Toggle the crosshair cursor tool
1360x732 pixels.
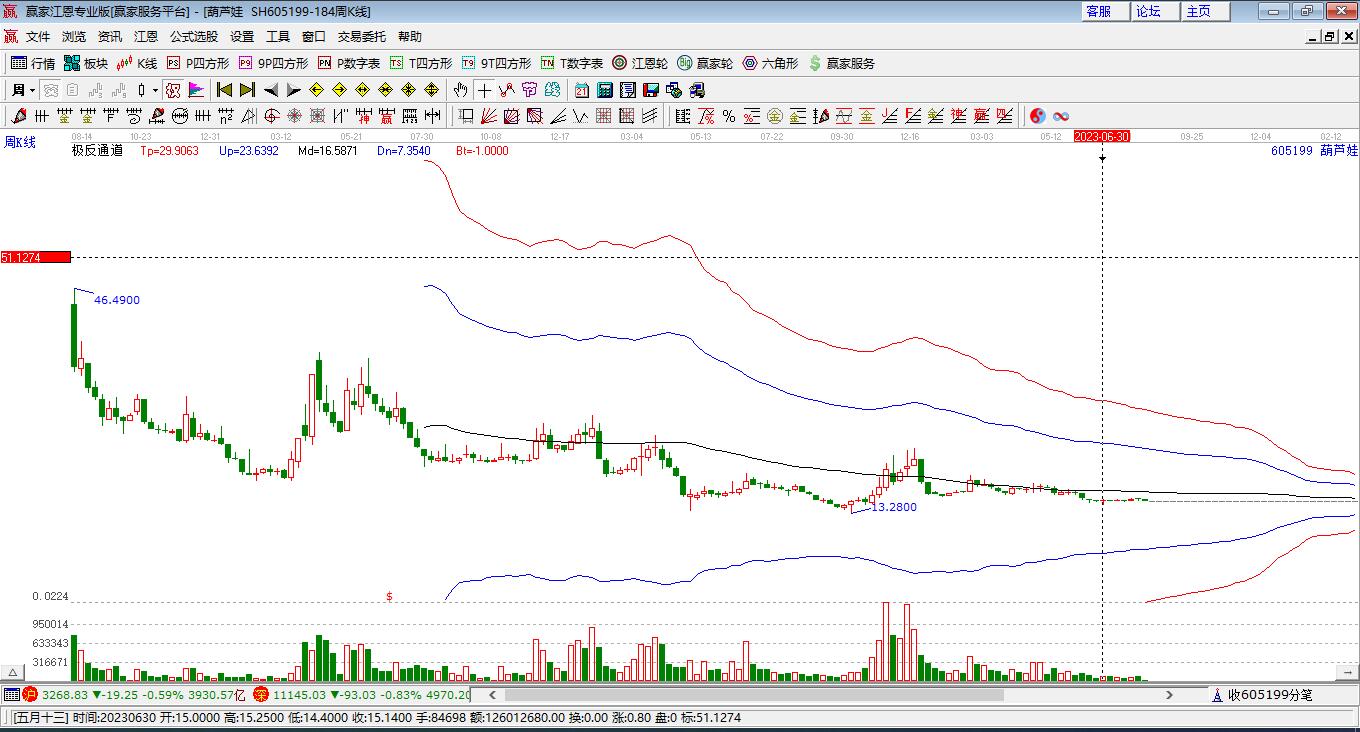tap(484, 90)
